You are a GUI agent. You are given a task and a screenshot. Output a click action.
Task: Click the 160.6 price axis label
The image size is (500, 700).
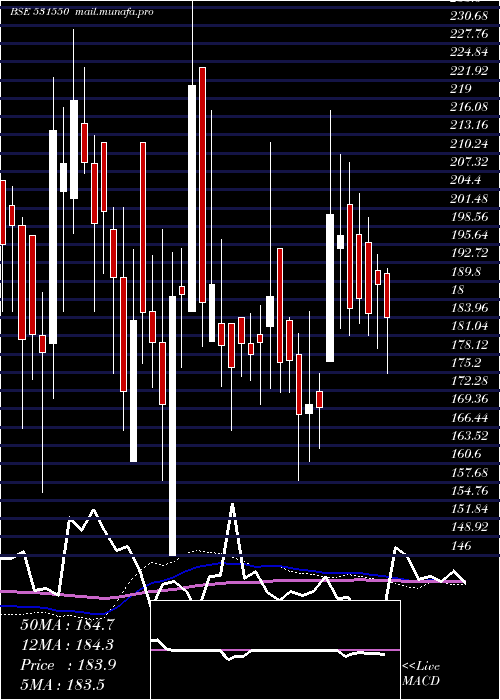(466, 454)
